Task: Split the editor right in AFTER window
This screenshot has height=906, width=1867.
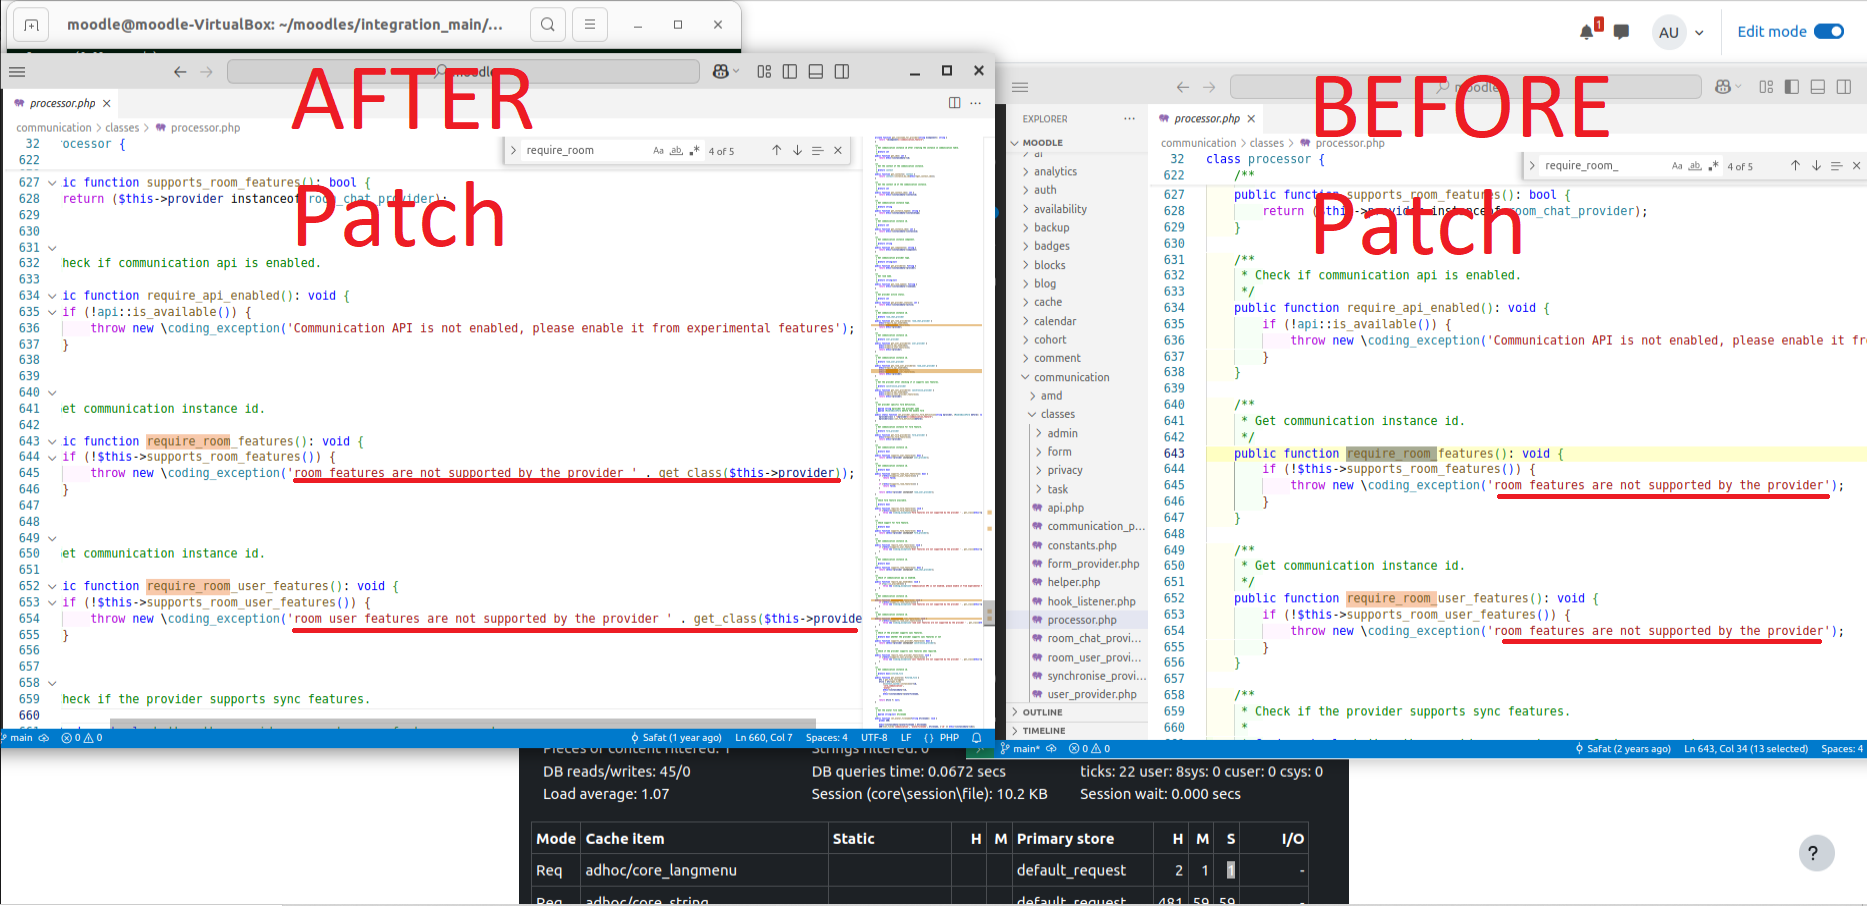Action: coord(954,103)
